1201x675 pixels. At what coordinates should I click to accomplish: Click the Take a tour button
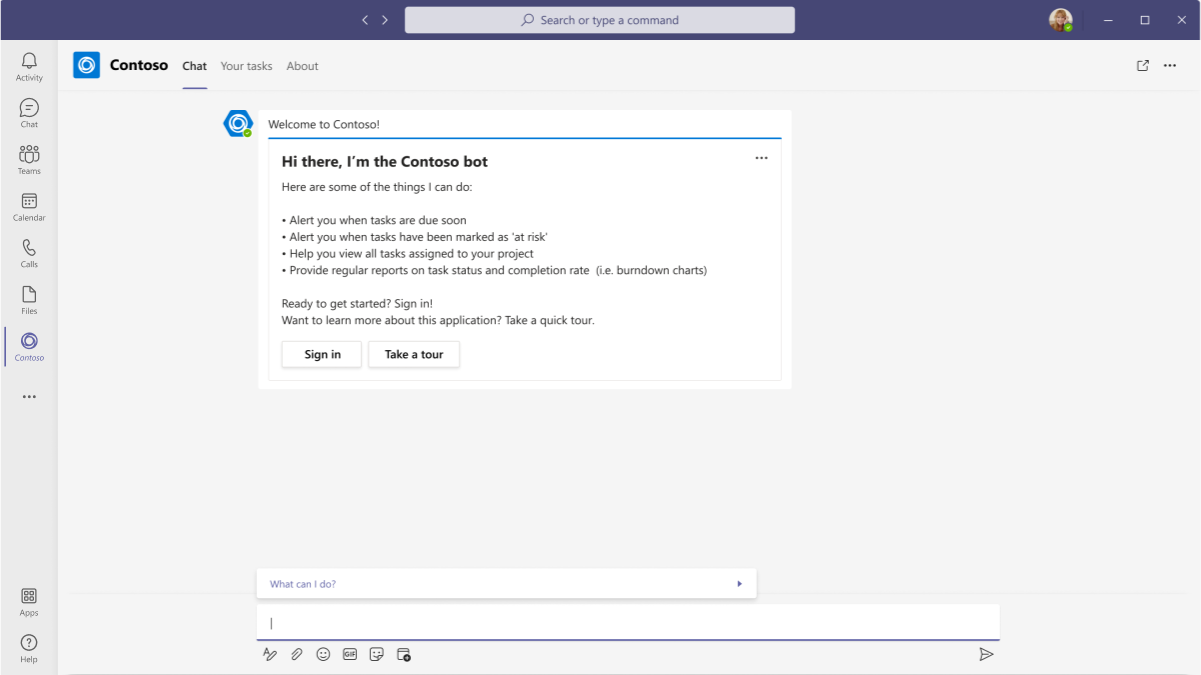414,354
